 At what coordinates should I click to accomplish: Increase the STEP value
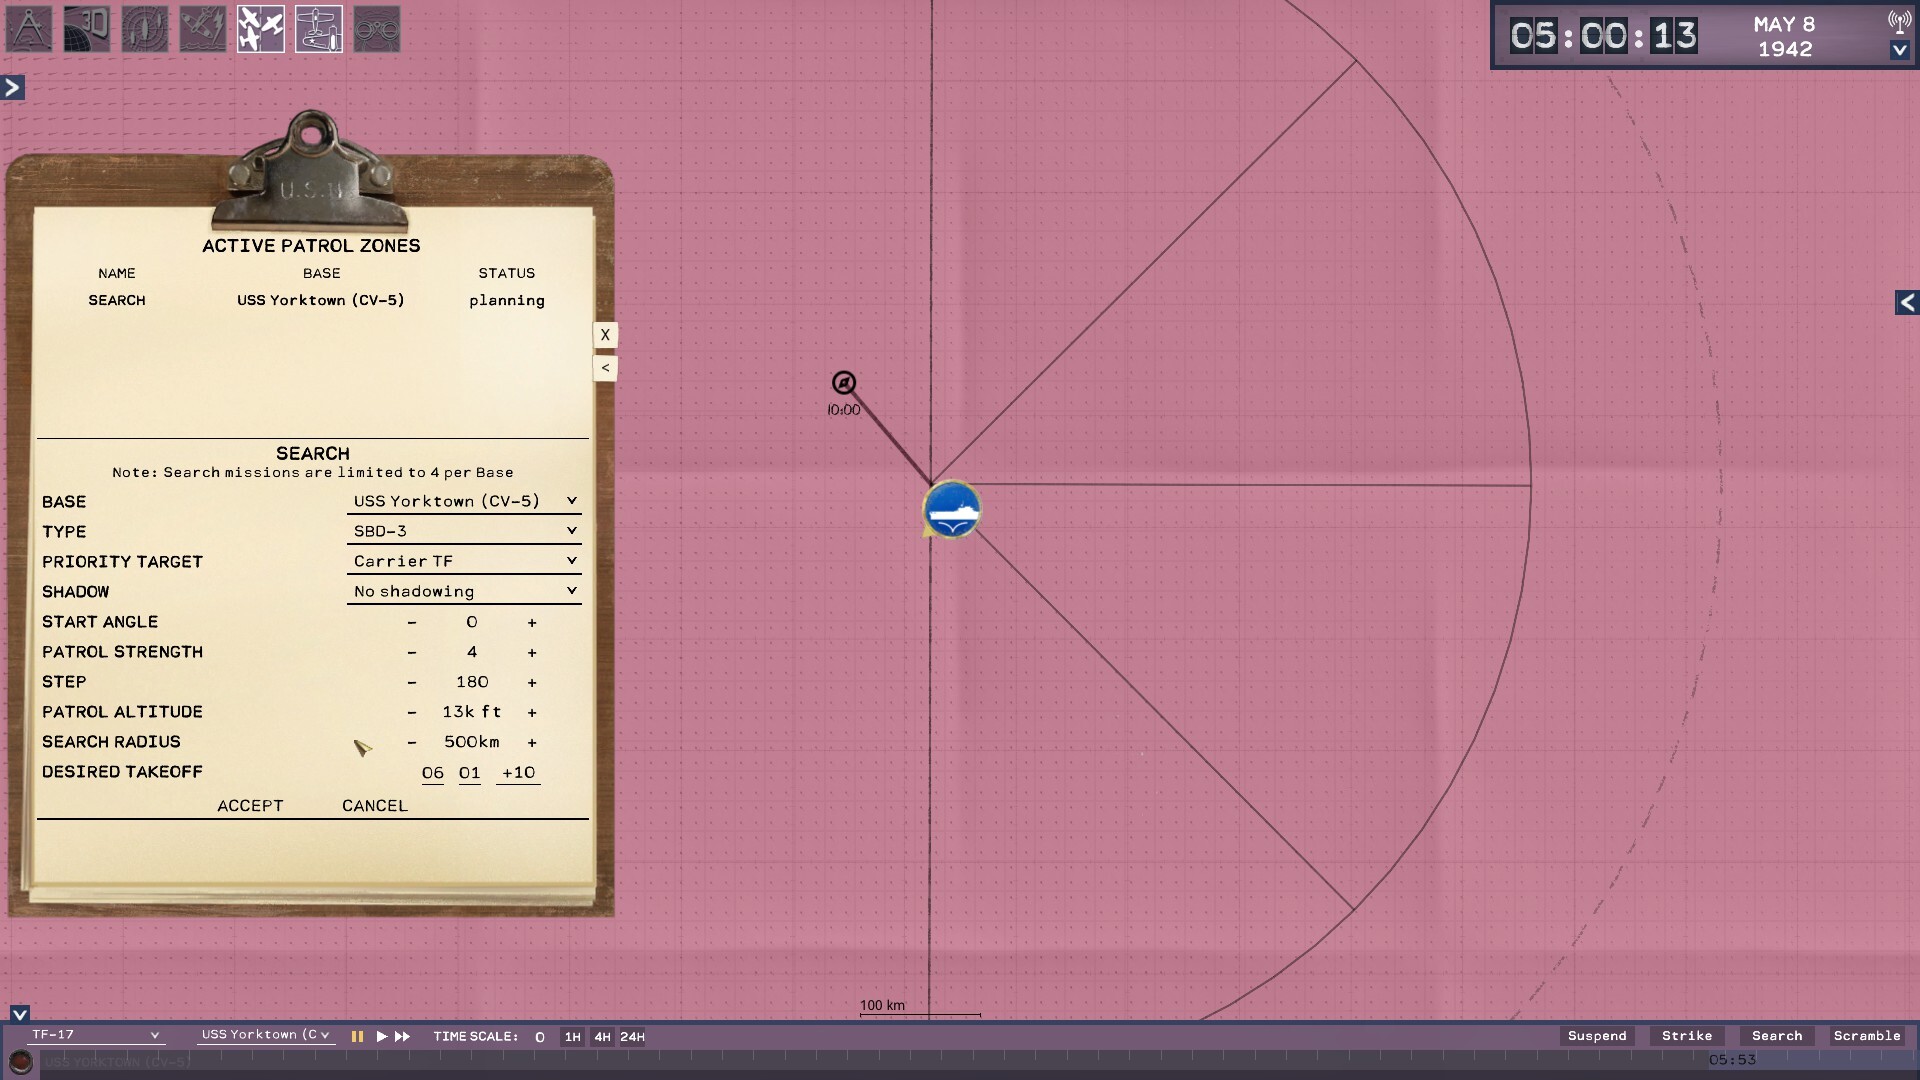(532, 682)
